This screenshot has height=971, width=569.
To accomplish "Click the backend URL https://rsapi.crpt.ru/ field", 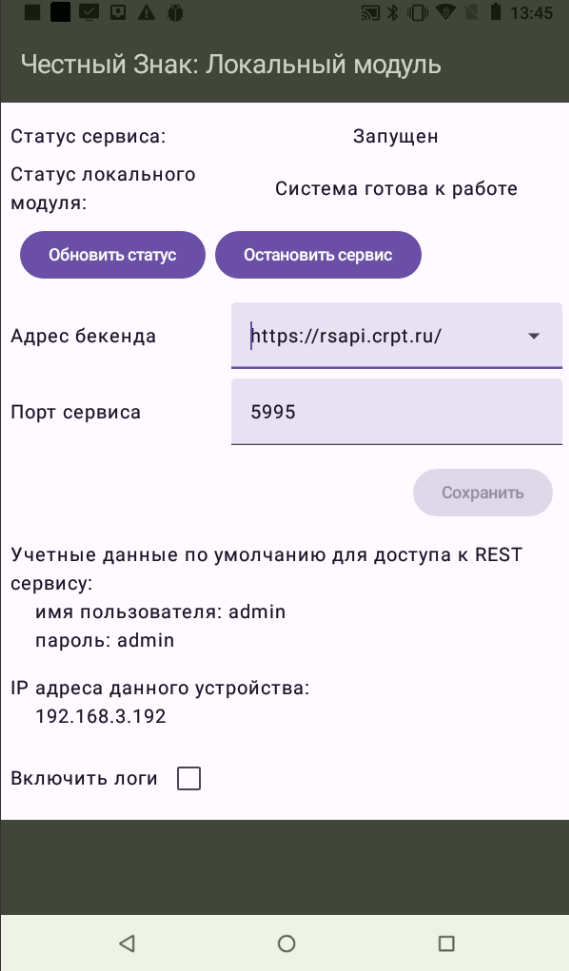I will click(396, 336).
